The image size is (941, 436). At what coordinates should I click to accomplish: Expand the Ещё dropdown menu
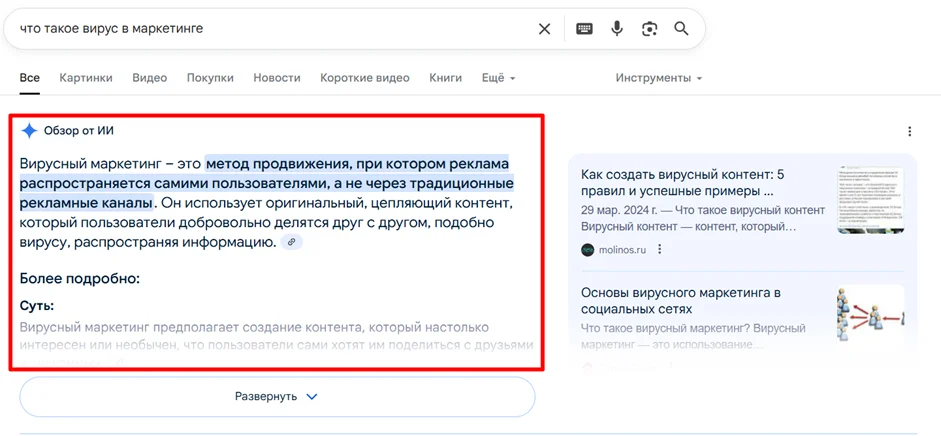click(498, 78)
